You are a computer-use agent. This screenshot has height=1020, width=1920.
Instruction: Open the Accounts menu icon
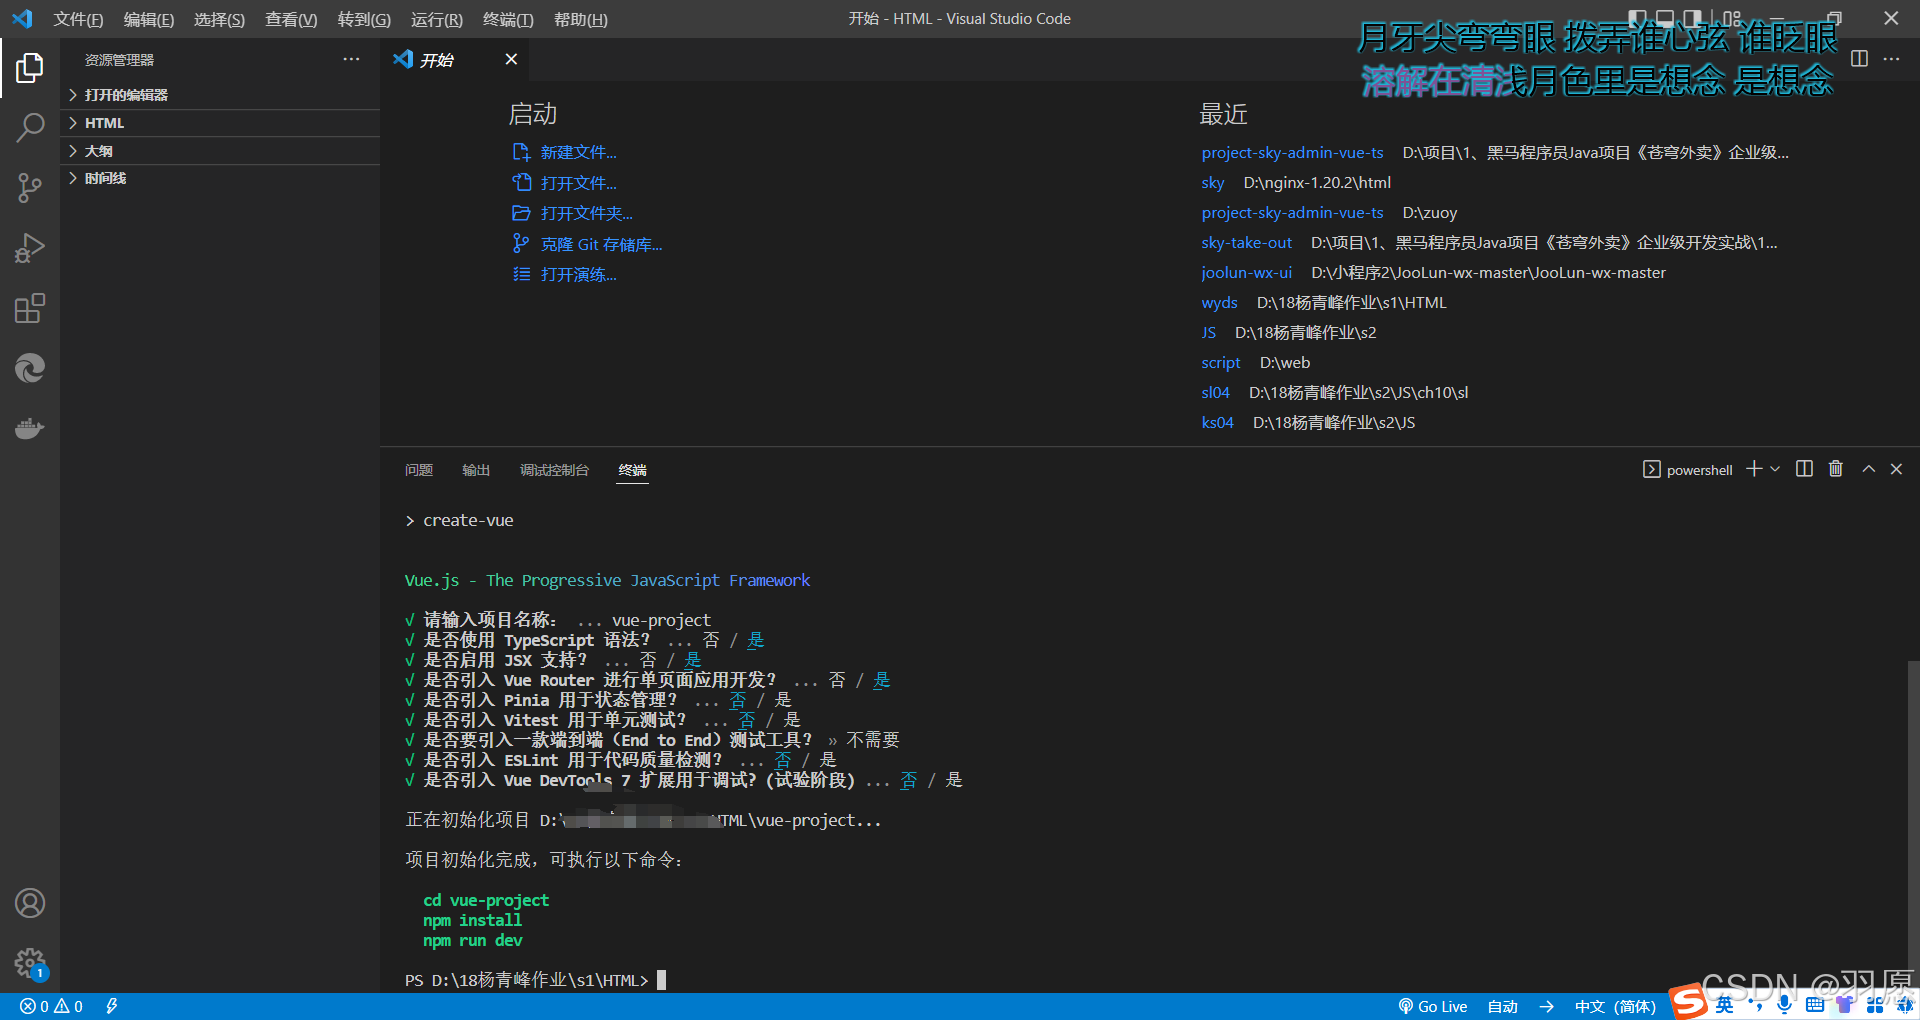point(30,903)
